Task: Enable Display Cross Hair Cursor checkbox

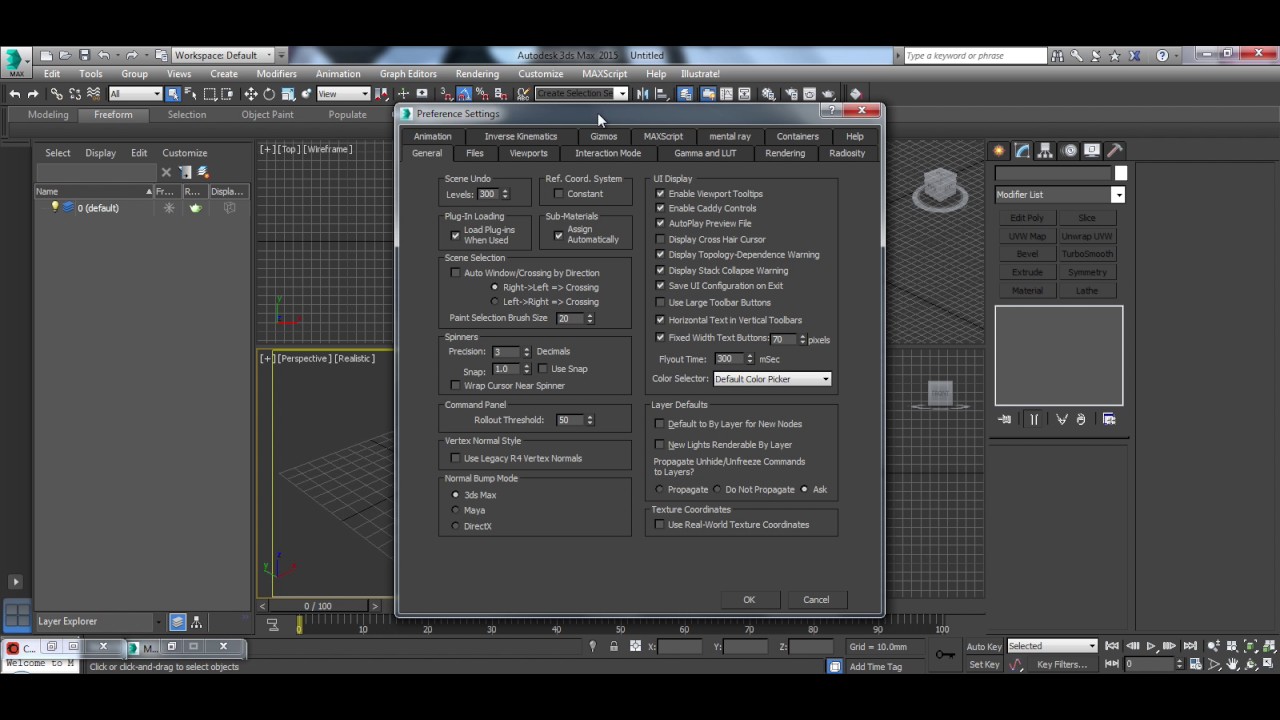Action: [x=660, y=240]
